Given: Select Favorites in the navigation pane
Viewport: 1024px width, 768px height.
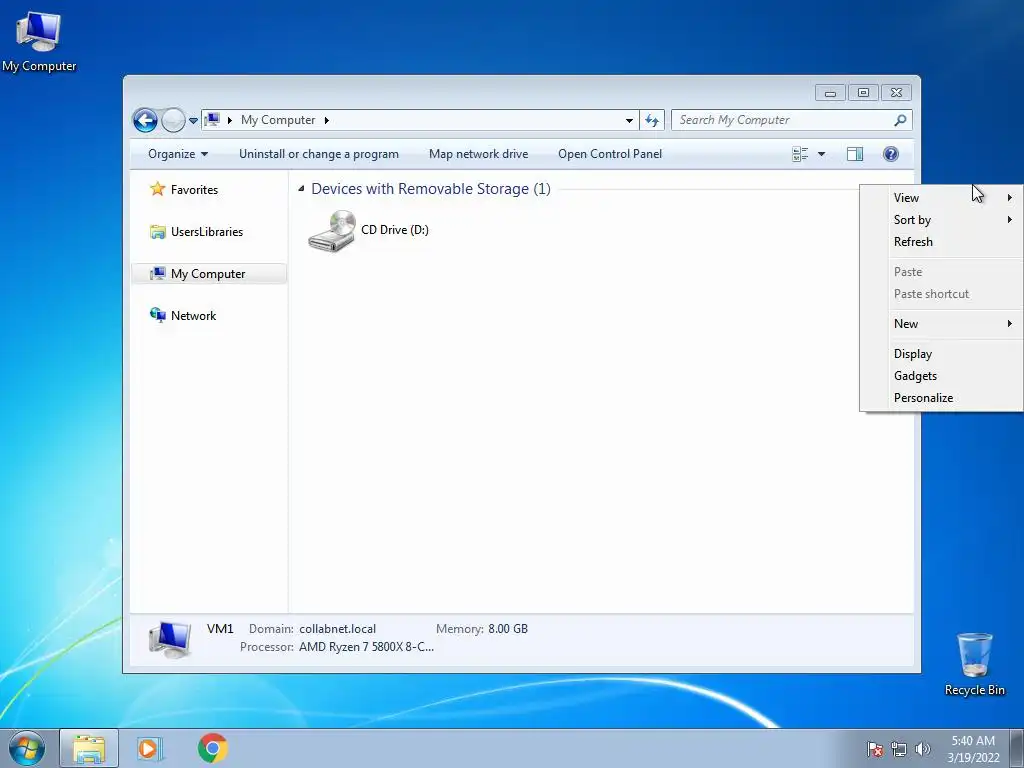Looking at the screenshot, I should [x=194, y=189].
